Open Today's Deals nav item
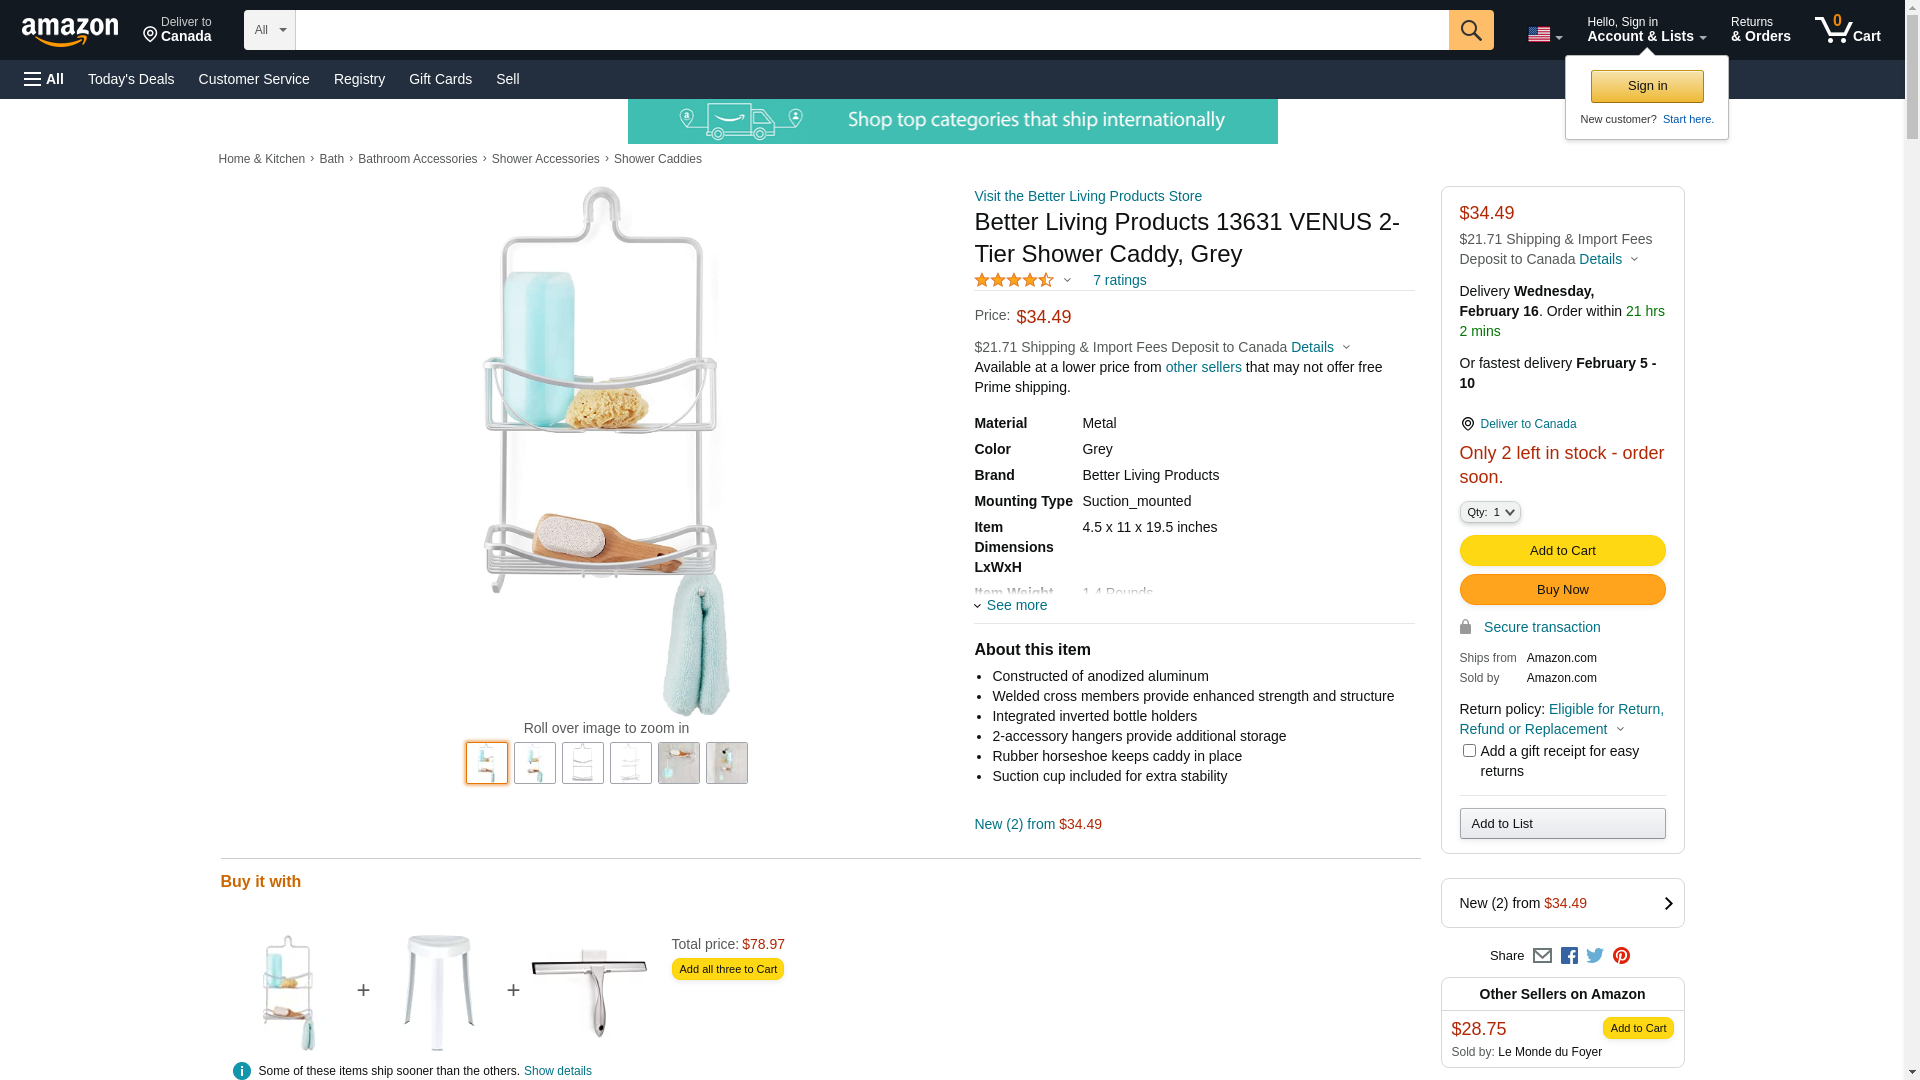1920x1080 pixels. 131,79
